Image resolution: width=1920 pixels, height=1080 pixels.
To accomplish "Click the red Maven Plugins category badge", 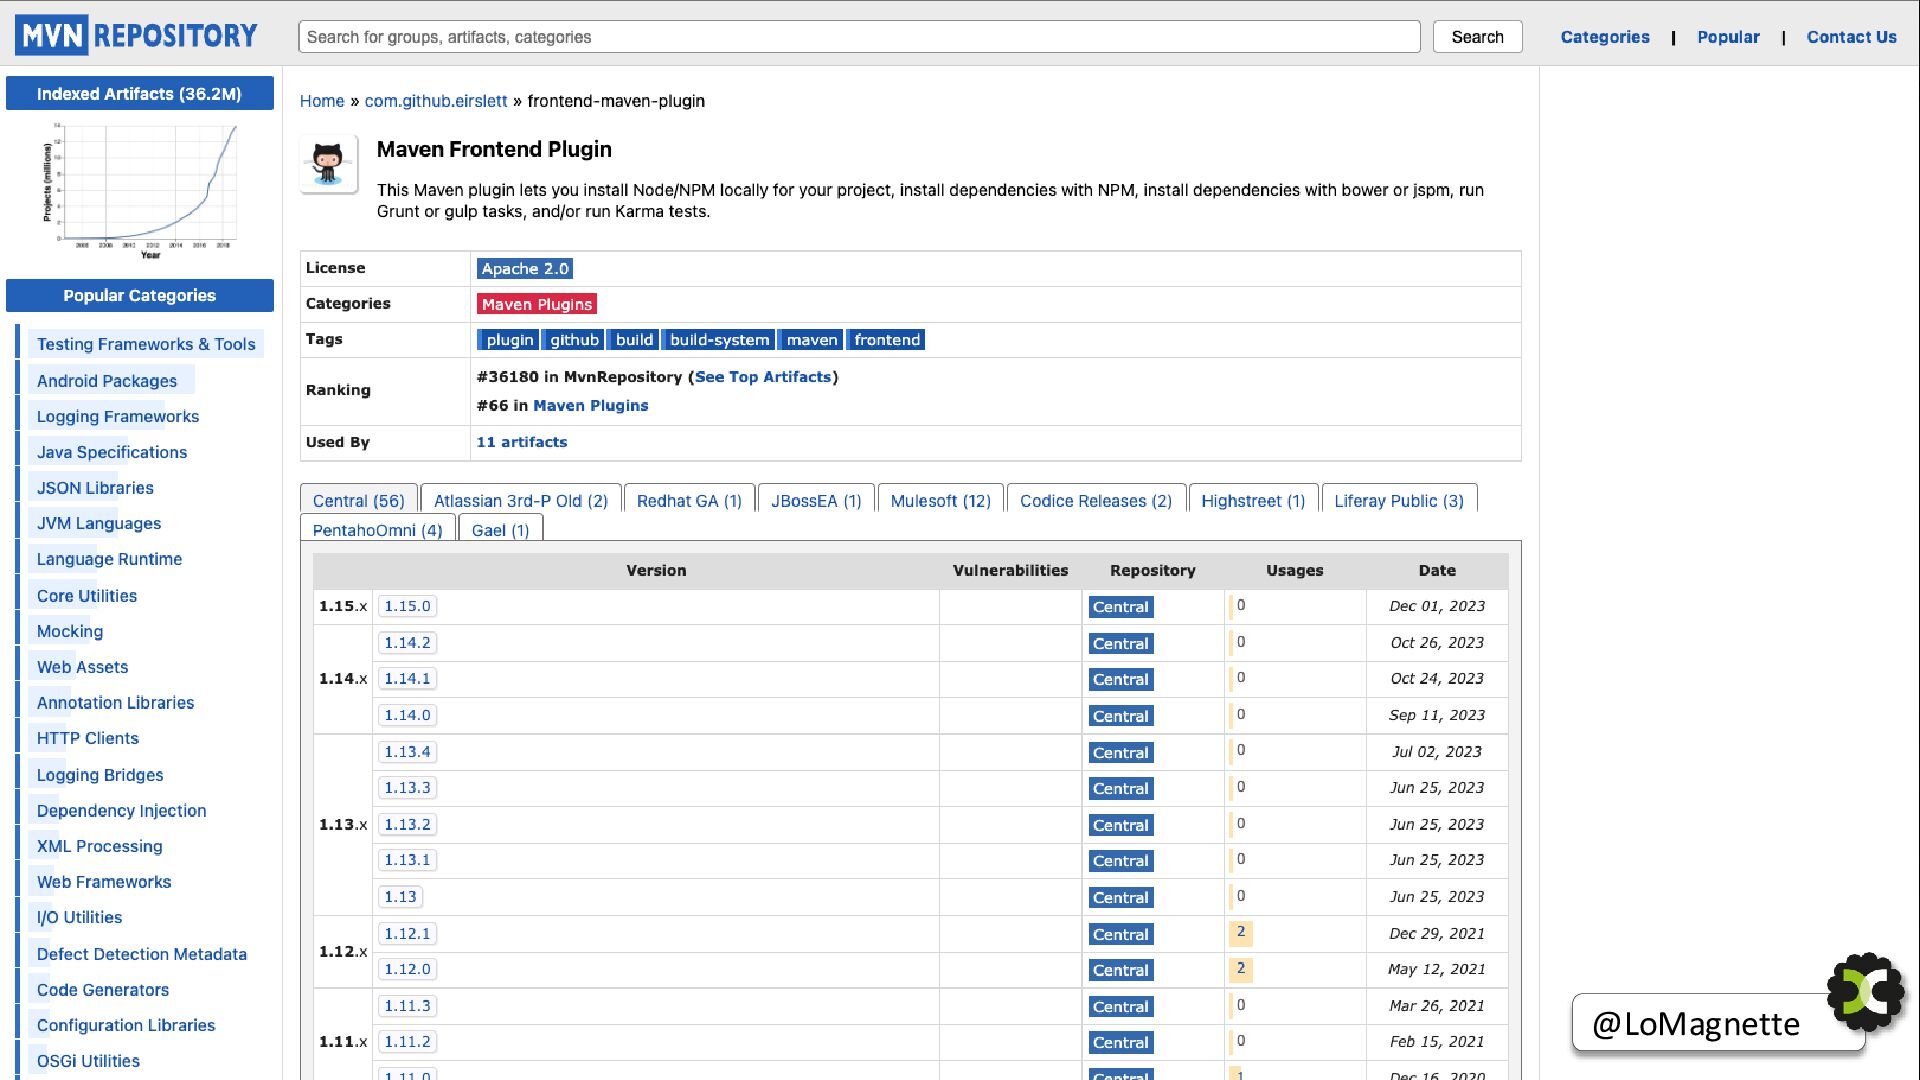I will click(537, 304).
